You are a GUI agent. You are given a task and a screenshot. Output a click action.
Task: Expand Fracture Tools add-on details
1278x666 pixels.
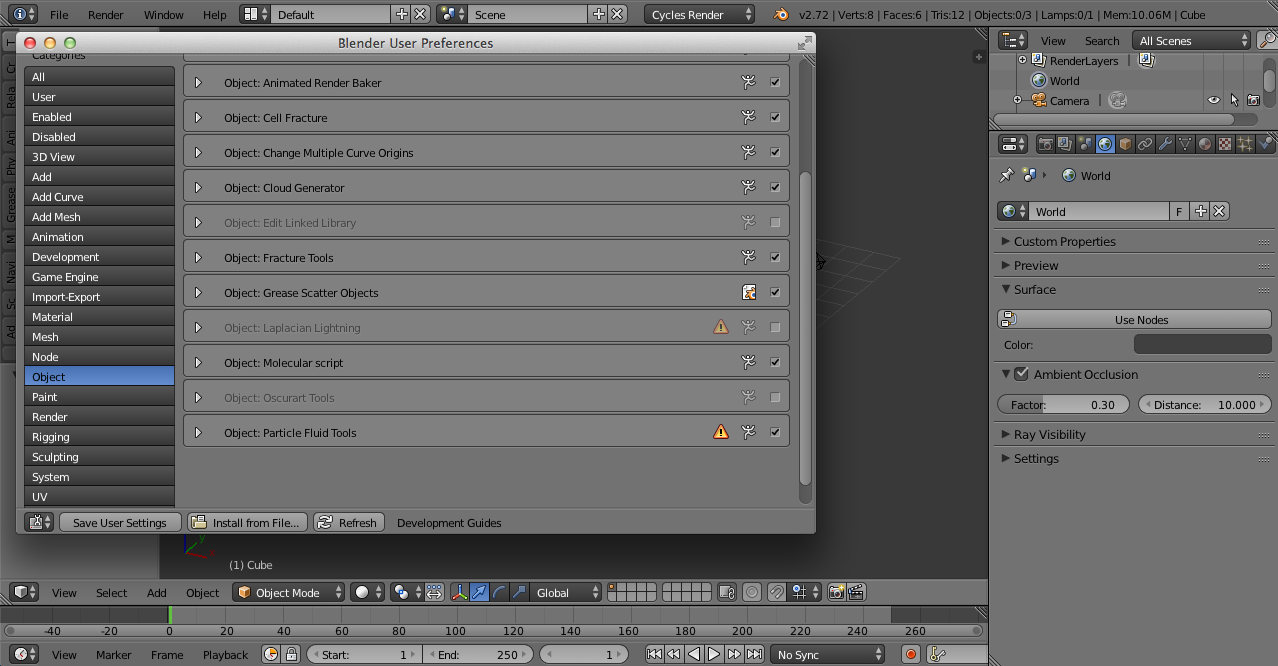point(198,257)
